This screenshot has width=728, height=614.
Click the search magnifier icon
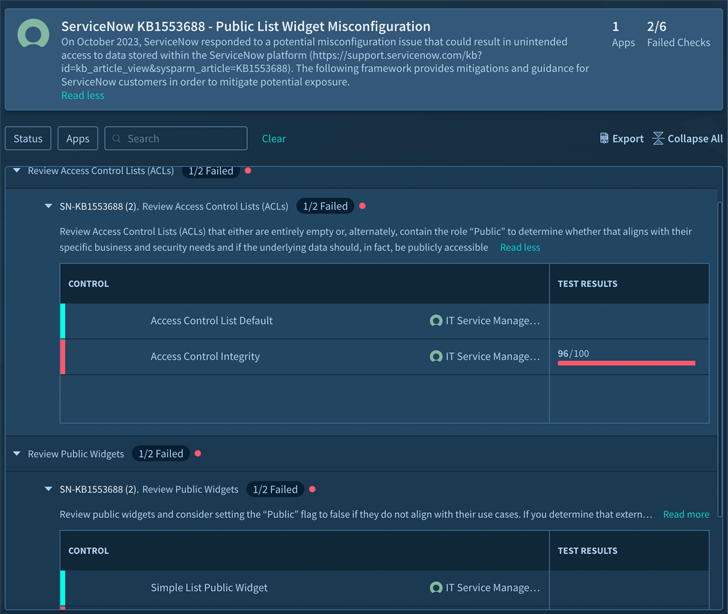click(117, 138)
